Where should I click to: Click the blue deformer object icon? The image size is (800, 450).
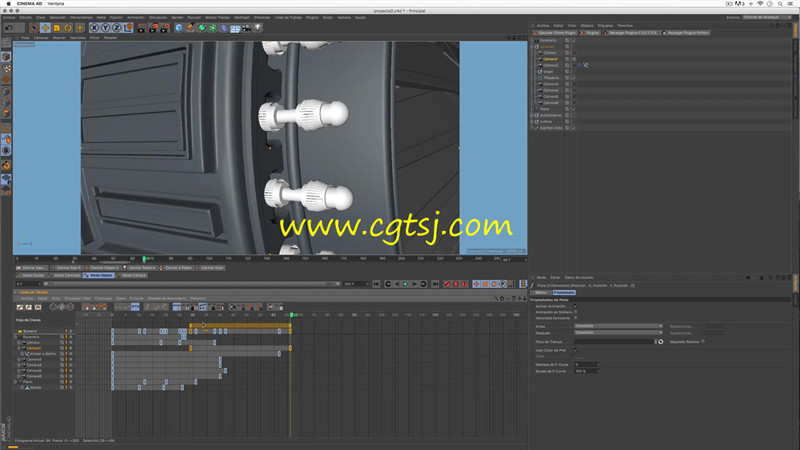point(224,28)
